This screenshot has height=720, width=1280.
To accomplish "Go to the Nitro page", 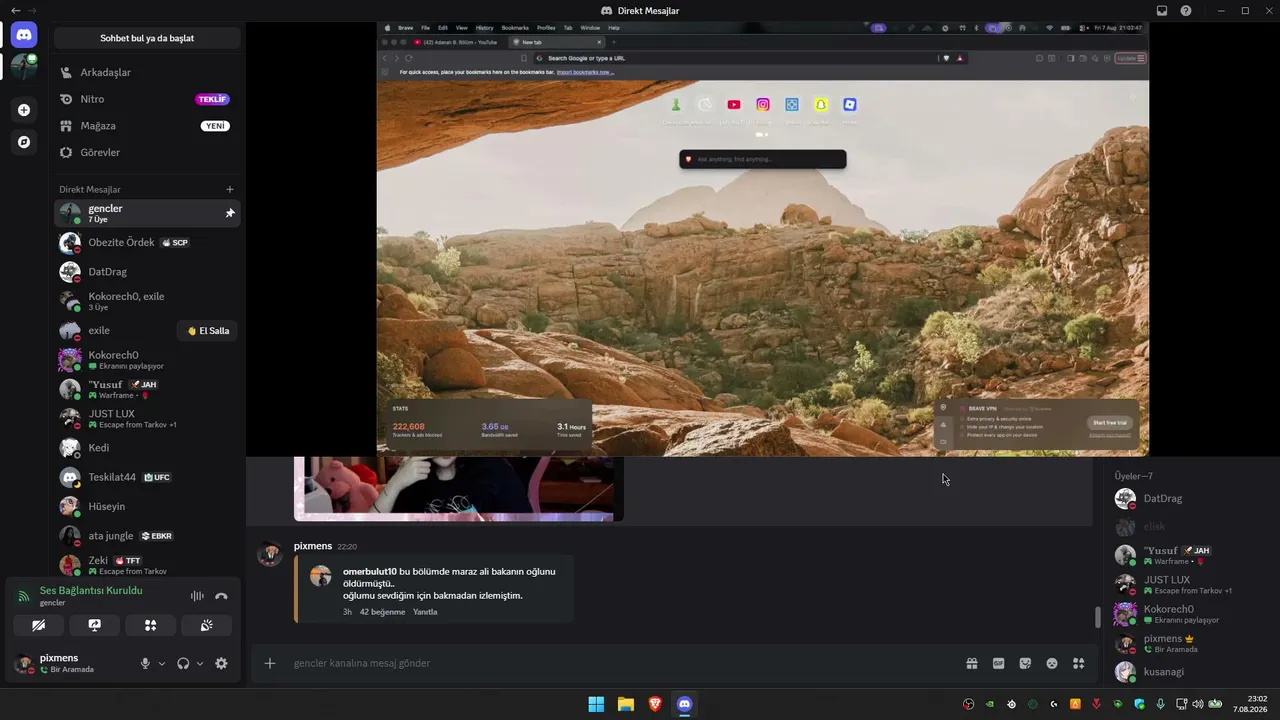I will coord(147,99).
